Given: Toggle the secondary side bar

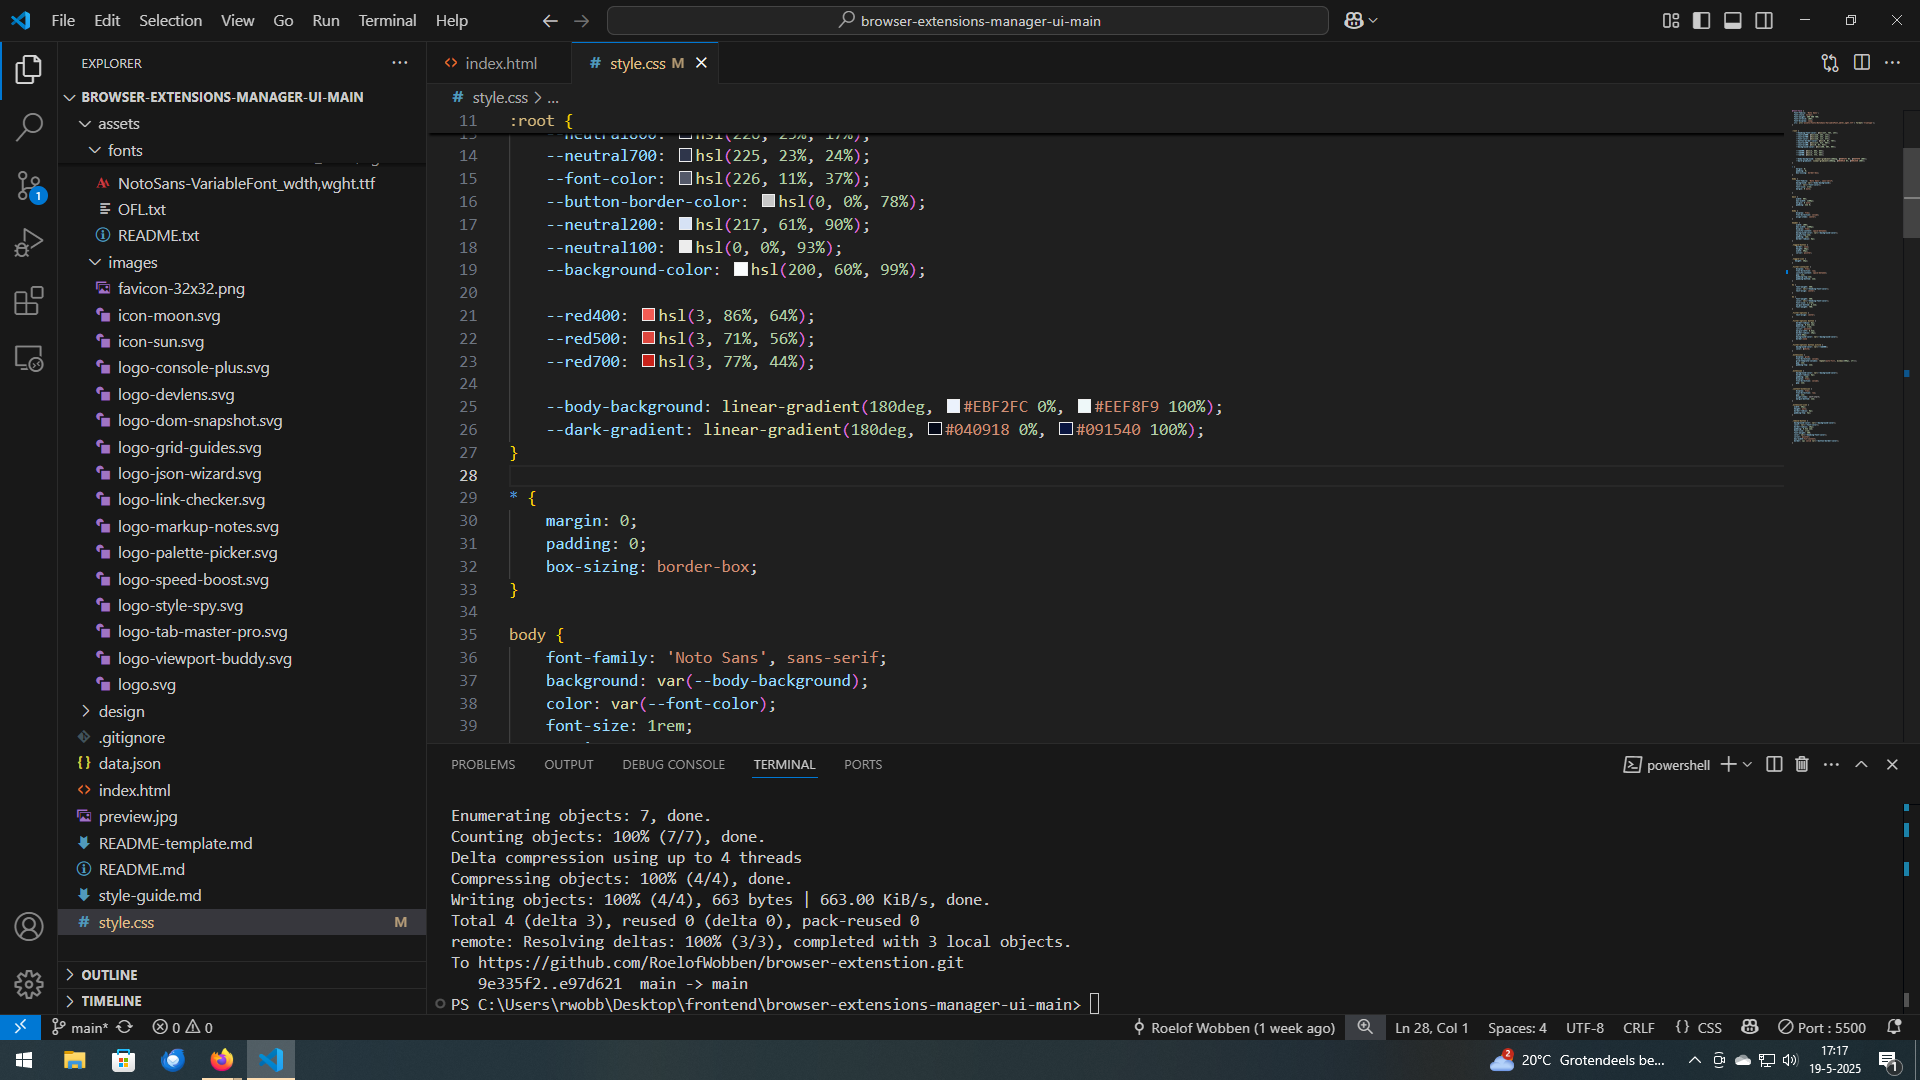Looking at the screenshot, I should [1764, 20].
